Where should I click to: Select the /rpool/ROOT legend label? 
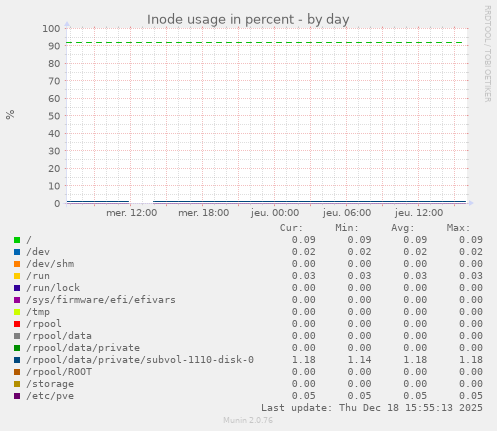[59, 372]
